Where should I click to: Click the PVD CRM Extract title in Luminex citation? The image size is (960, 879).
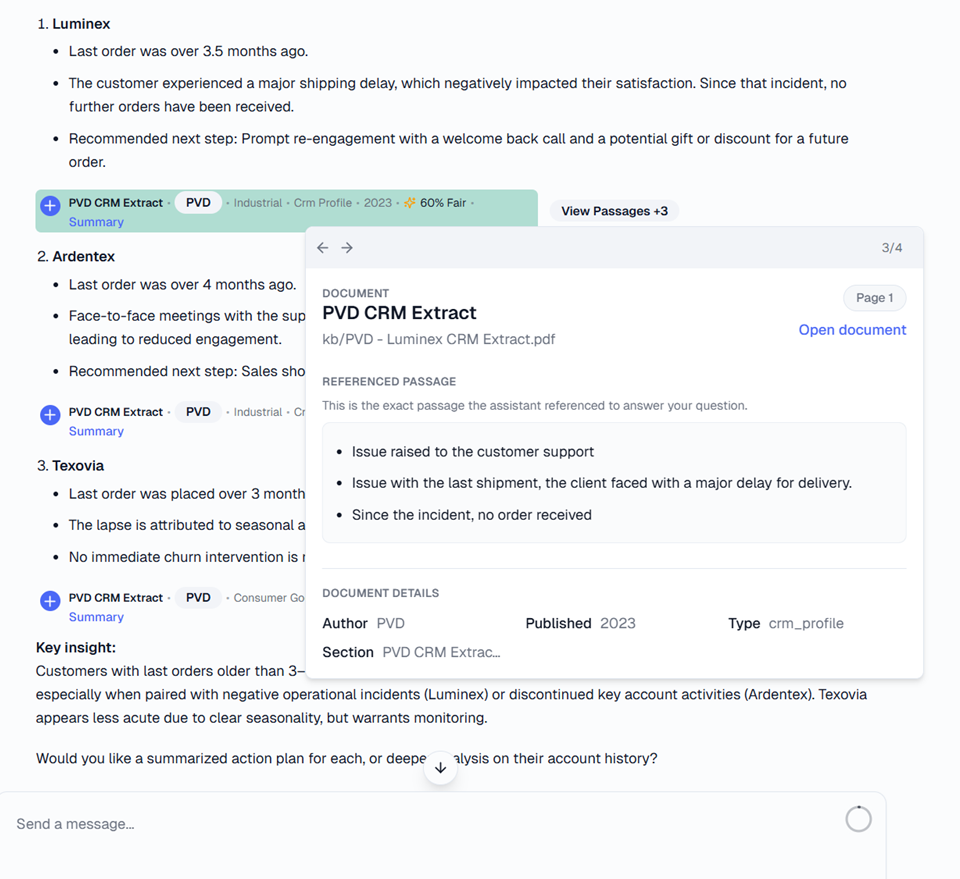116,203
